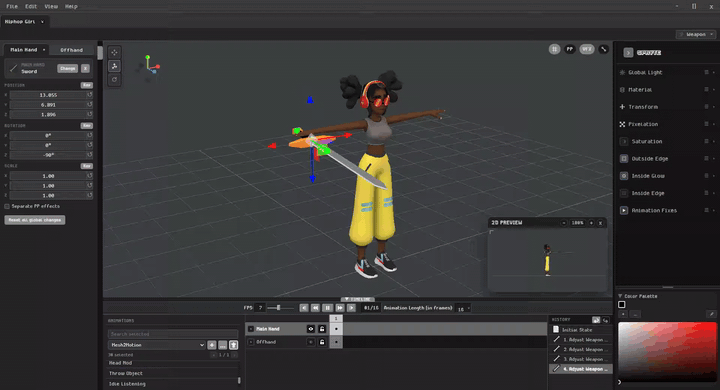Click the Global Light sun icon

coord(622,72)
